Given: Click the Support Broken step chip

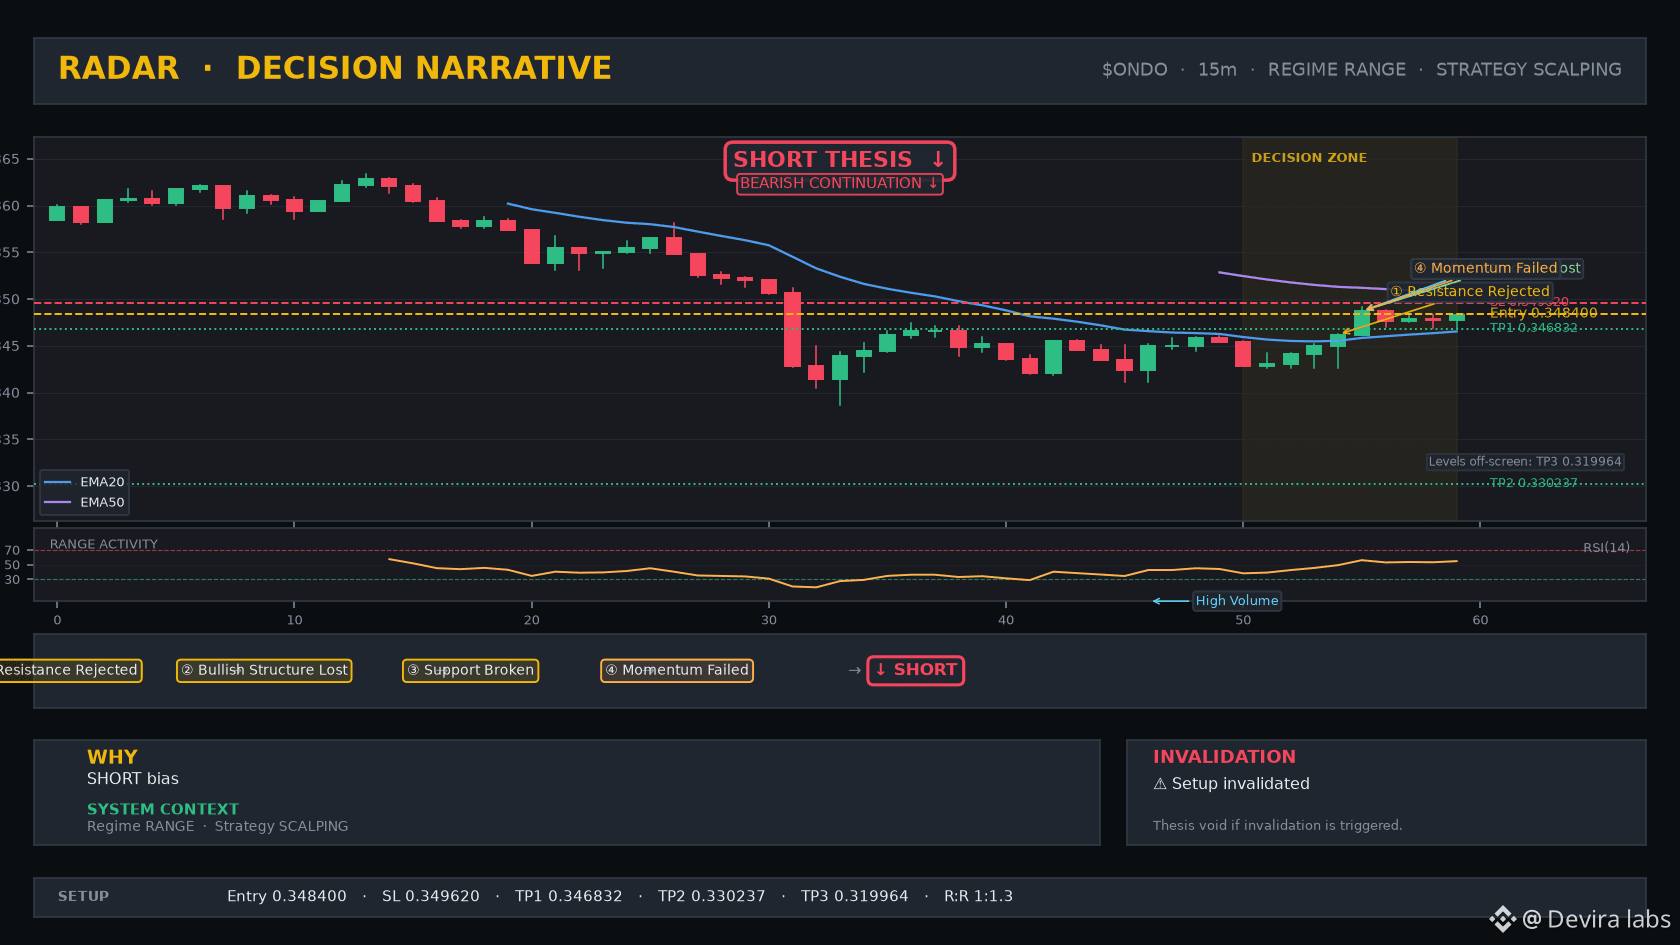Looking at the screenshot, I should tap(470, 670).
